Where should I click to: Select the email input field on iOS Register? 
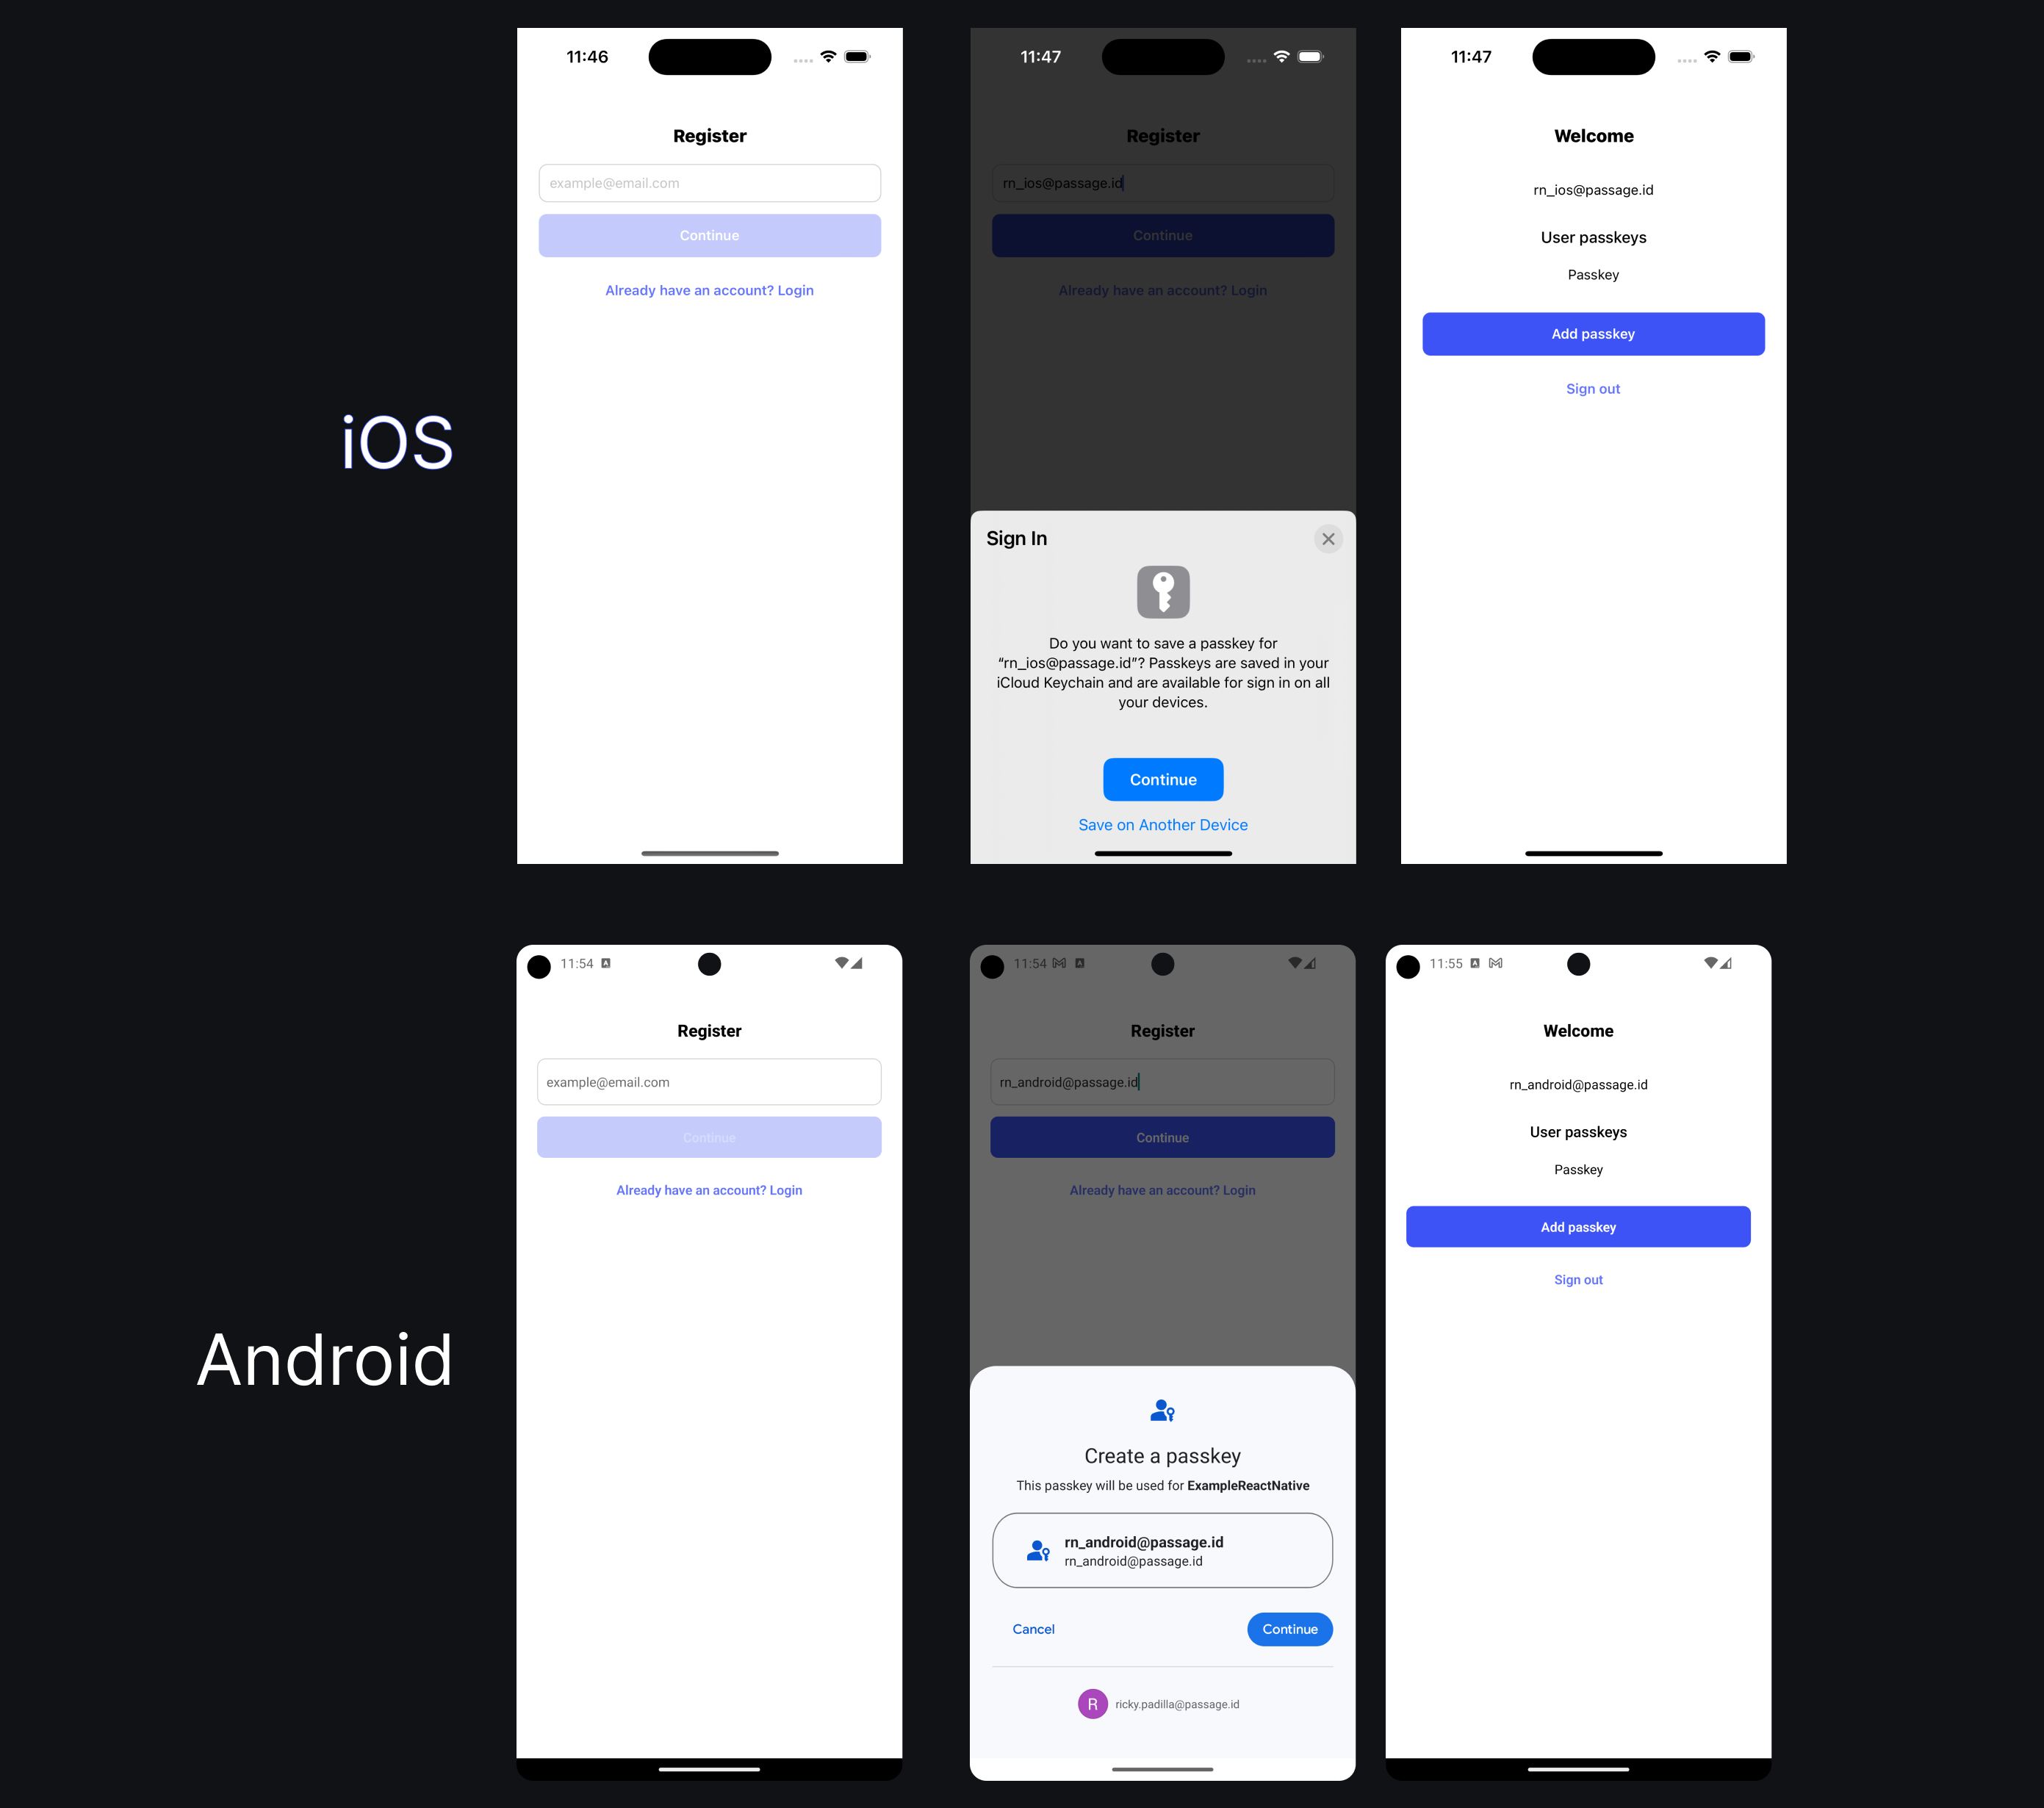pyautogui.click(x=709, y=181)
